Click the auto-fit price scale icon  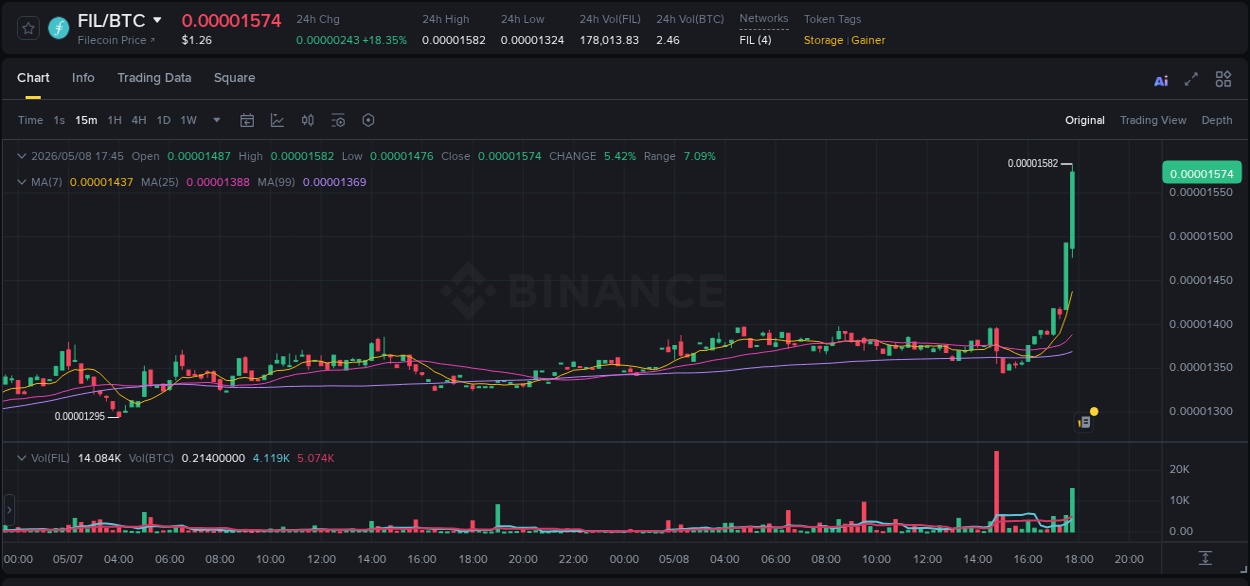point(1206,558)
